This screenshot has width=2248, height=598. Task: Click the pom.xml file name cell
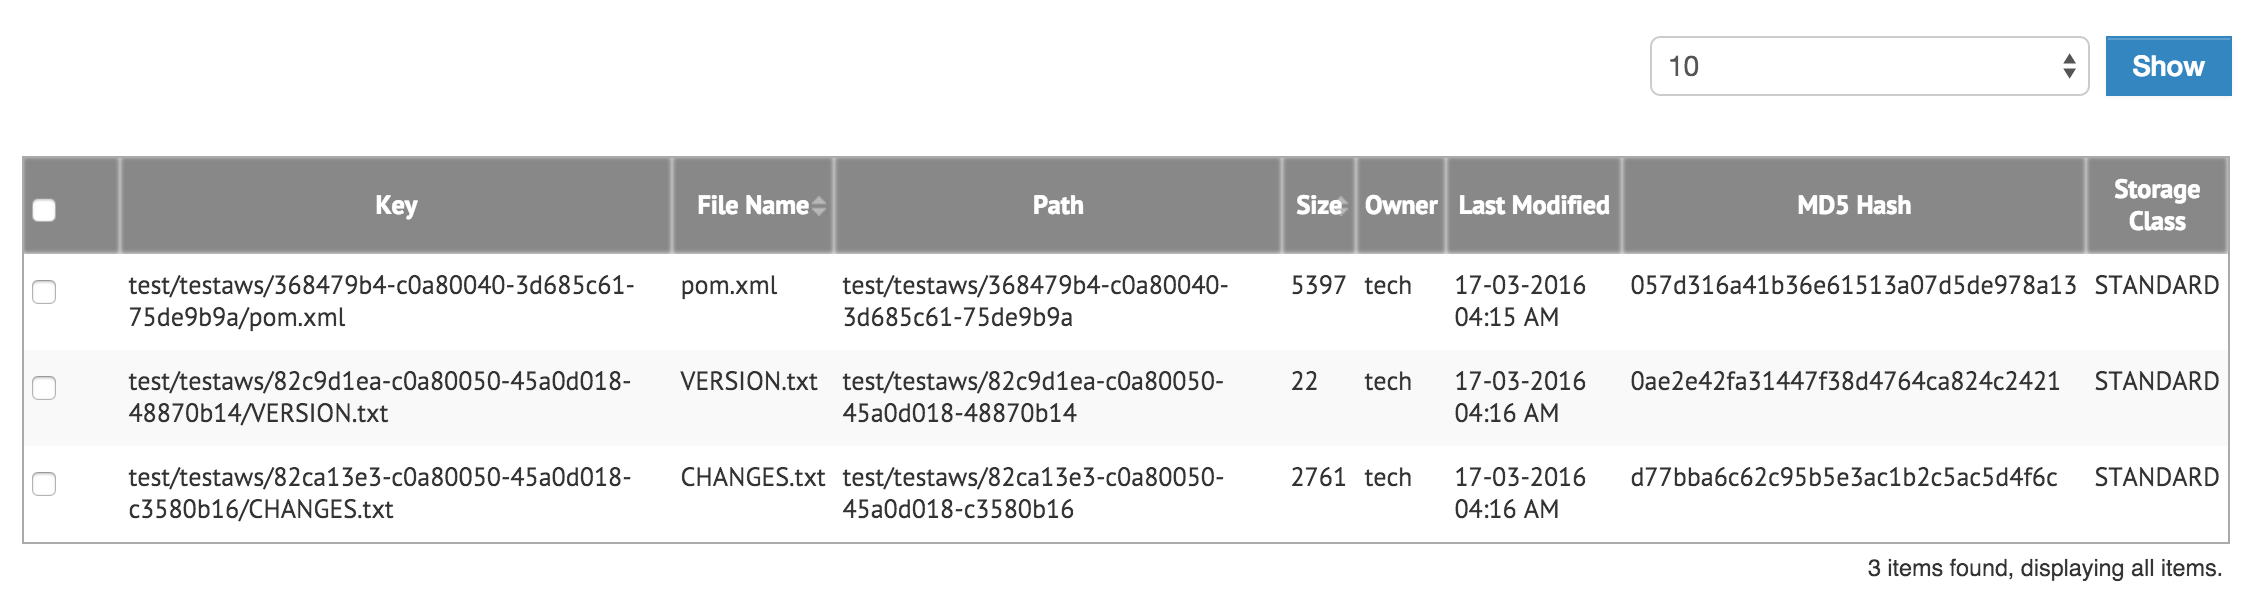(x=729, y=286)
